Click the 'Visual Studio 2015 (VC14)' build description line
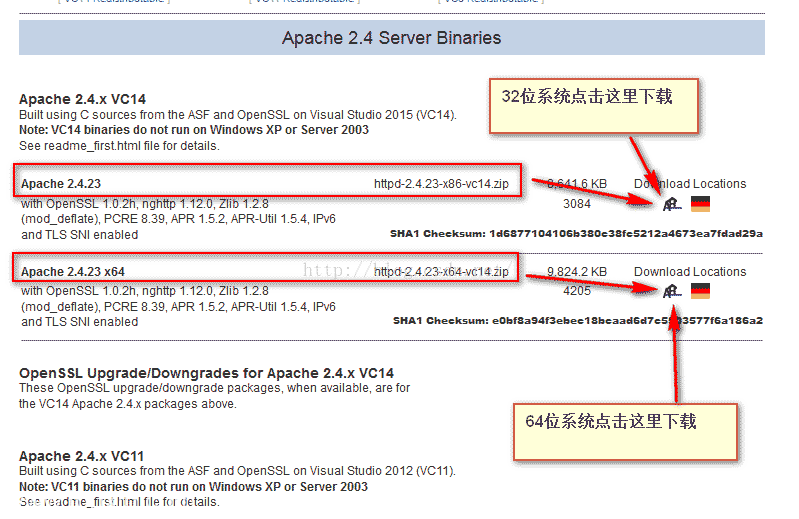 pos(238,115)
